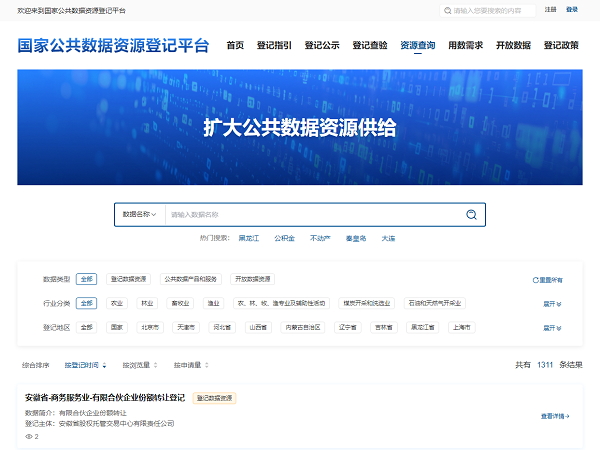Filter by 北京市 registration region

[150, 327]
